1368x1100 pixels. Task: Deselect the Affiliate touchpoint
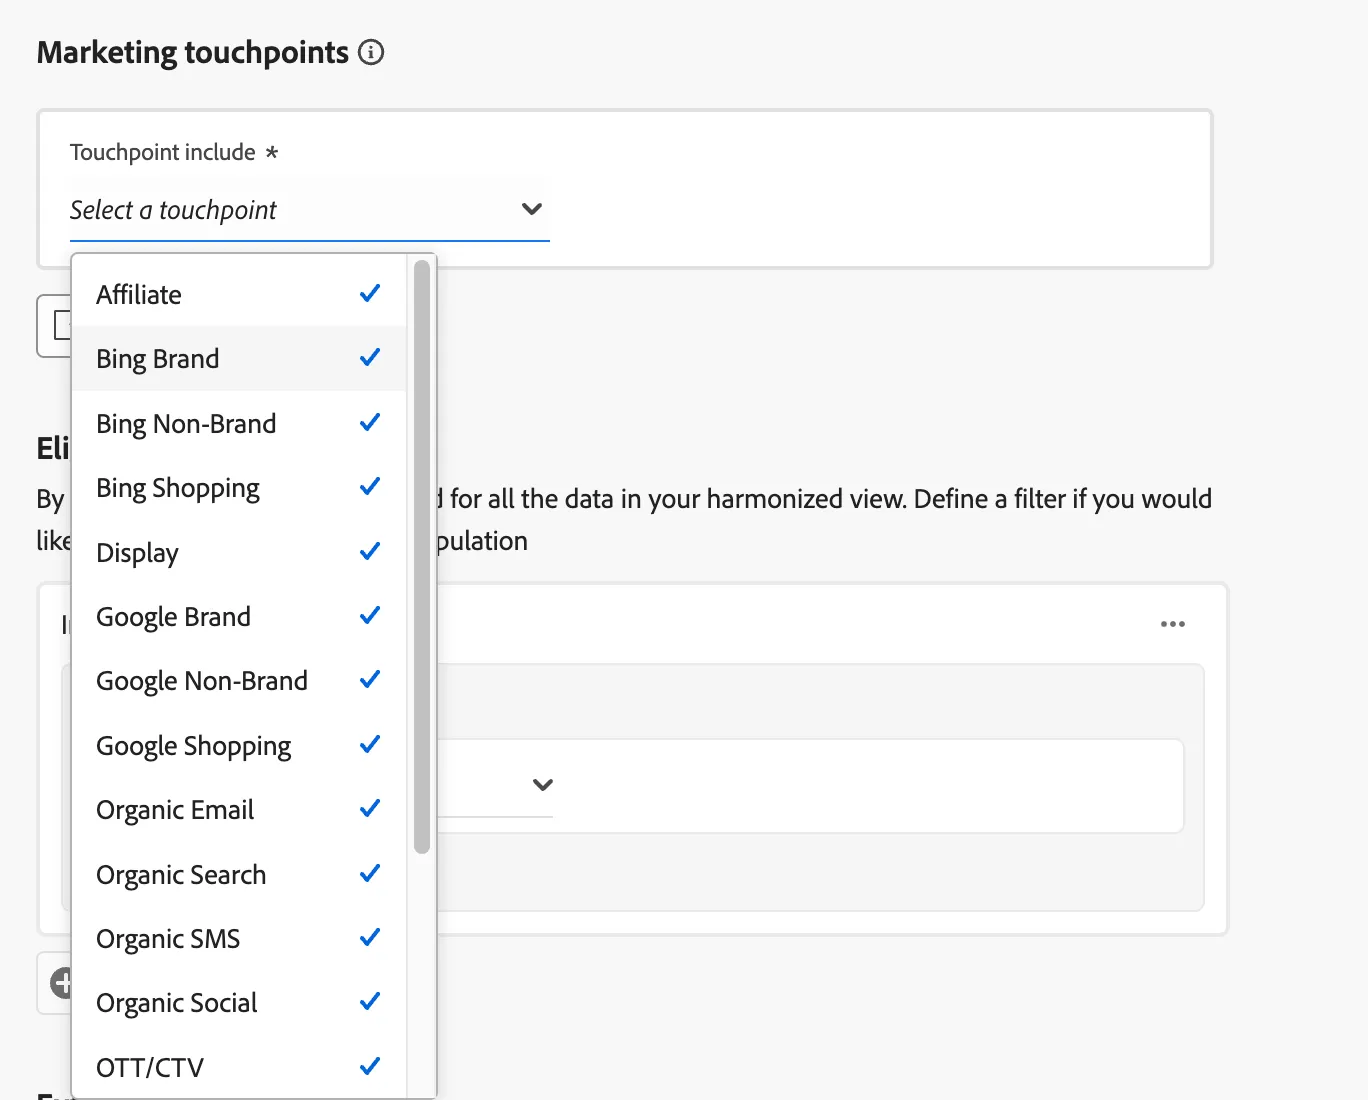pyautogui.click(x=239, y=294)
